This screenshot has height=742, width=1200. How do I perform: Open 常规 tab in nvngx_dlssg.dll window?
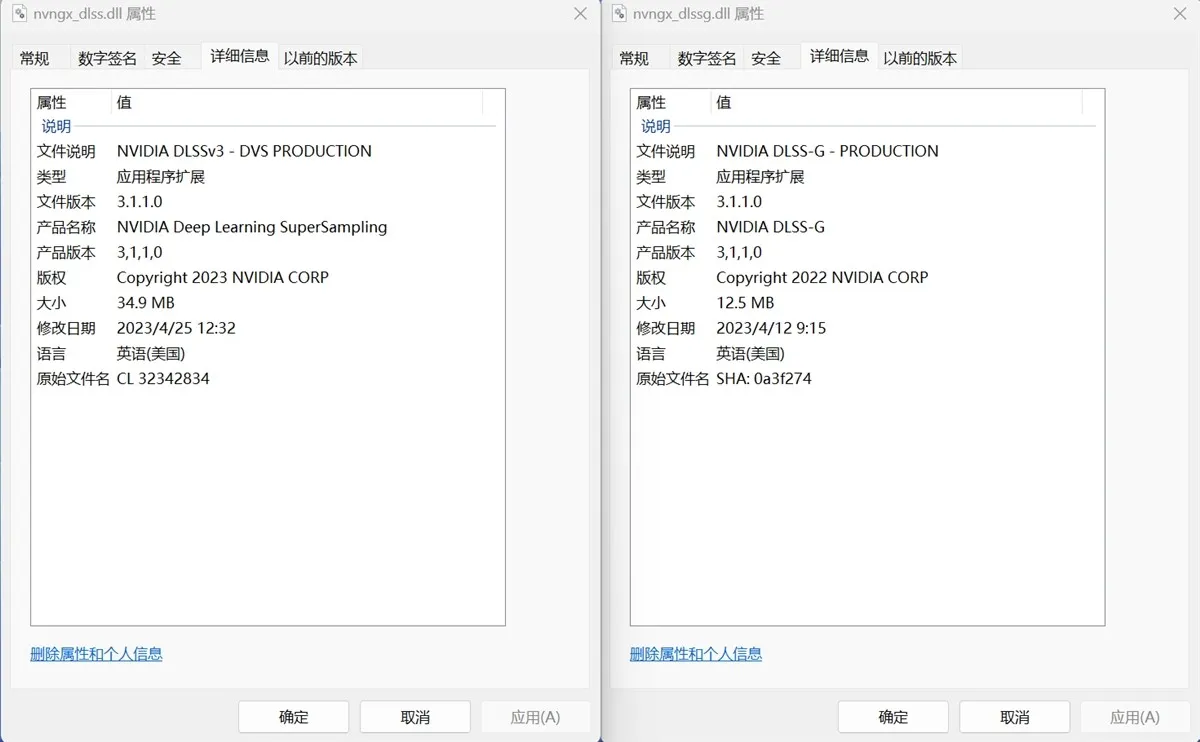[x=634, y=58]
